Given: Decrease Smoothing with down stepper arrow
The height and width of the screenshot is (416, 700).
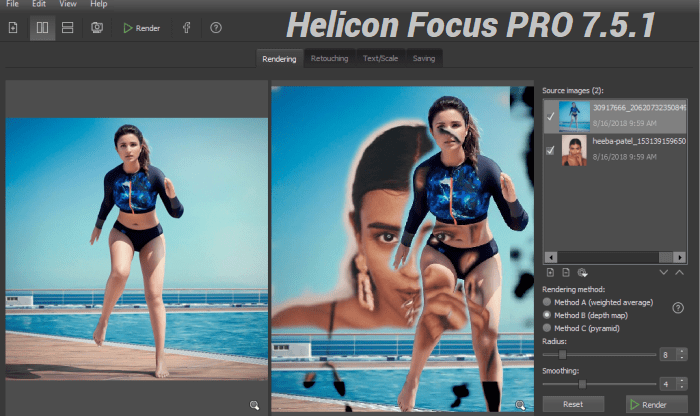Looking at the screenshot, I should (682, 387).
